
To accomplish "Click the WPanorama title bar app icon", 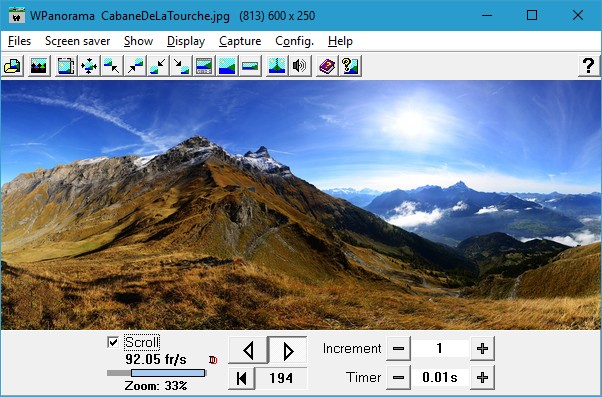I will pos(17,15).
